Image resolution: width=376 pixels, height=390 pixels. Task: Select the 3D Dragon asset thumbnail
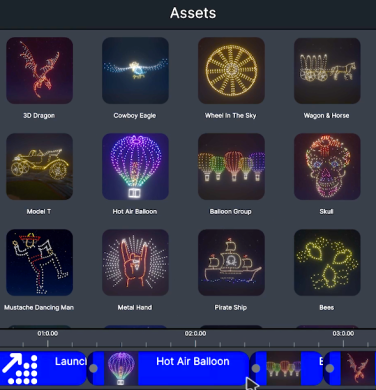click(39, 70)
